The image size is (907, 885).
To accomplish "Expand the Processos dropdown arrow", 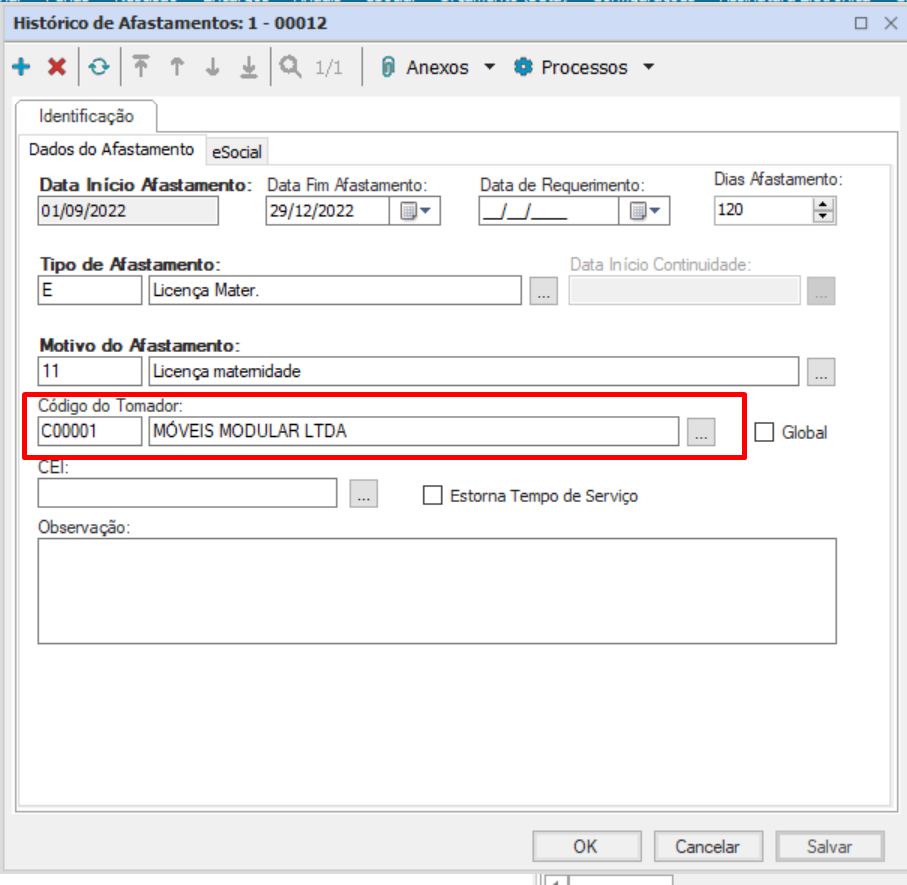I will coord(648,67).
